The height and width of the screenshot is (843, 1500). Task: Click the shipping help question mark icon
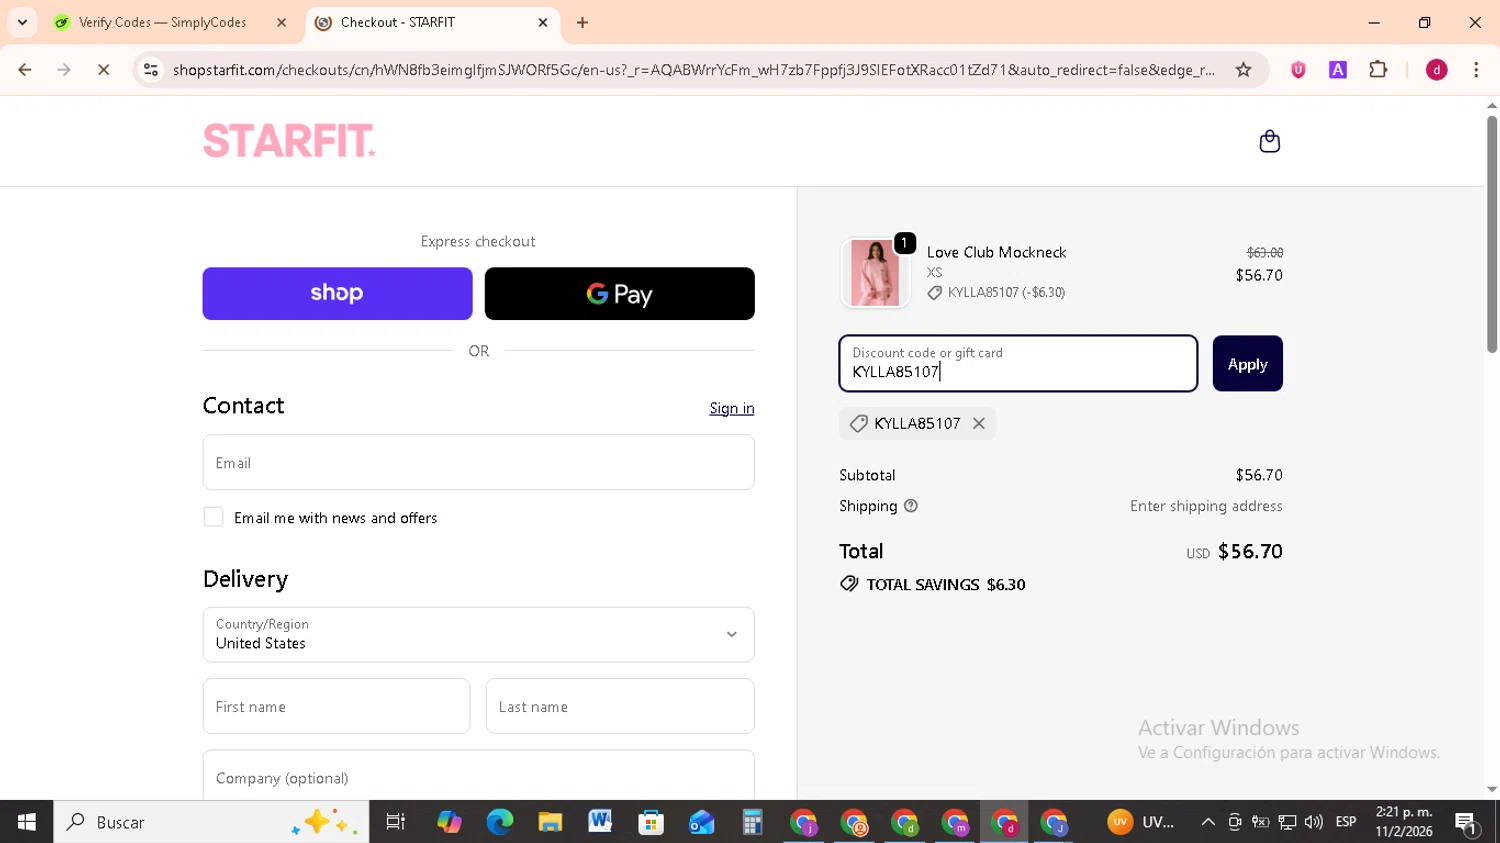click(x=911, y=506)
